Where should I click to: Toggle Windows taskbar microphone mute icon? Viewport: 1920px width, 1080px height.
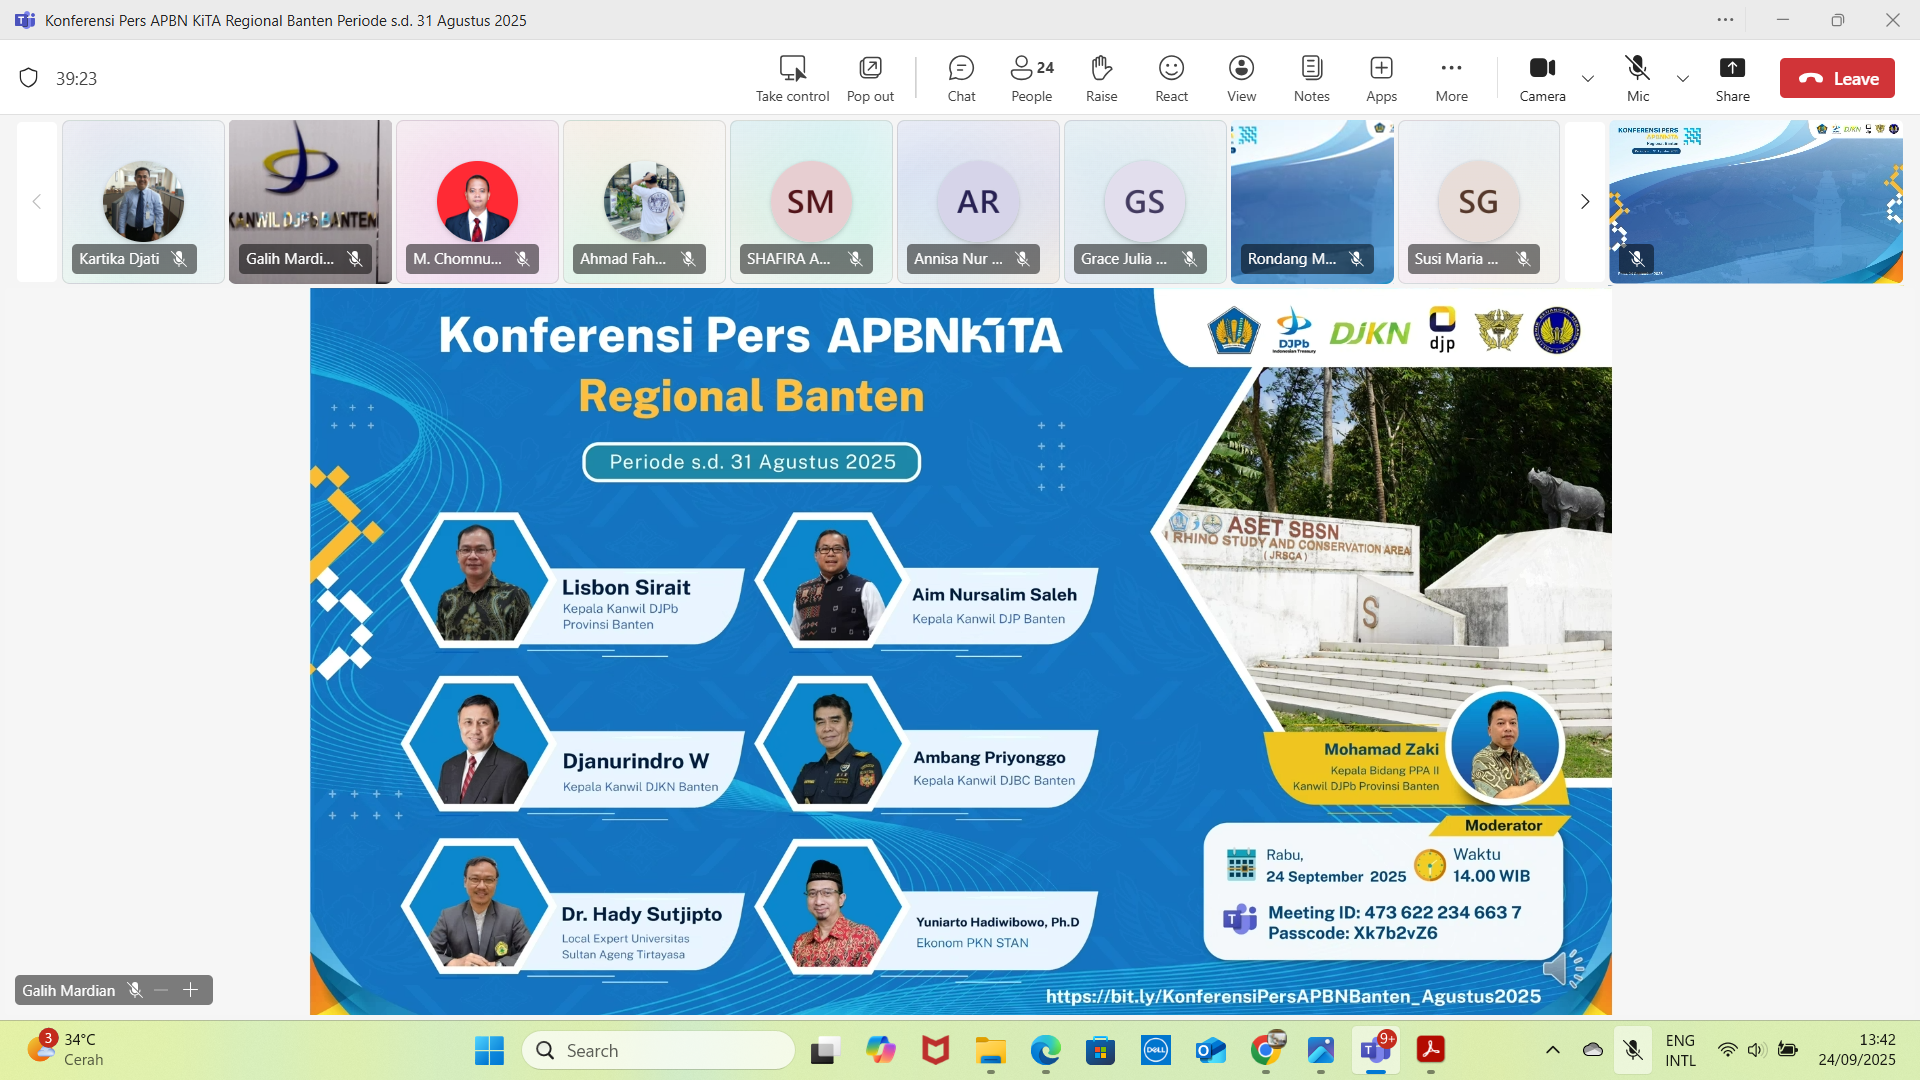[x=1633, y=1050]
